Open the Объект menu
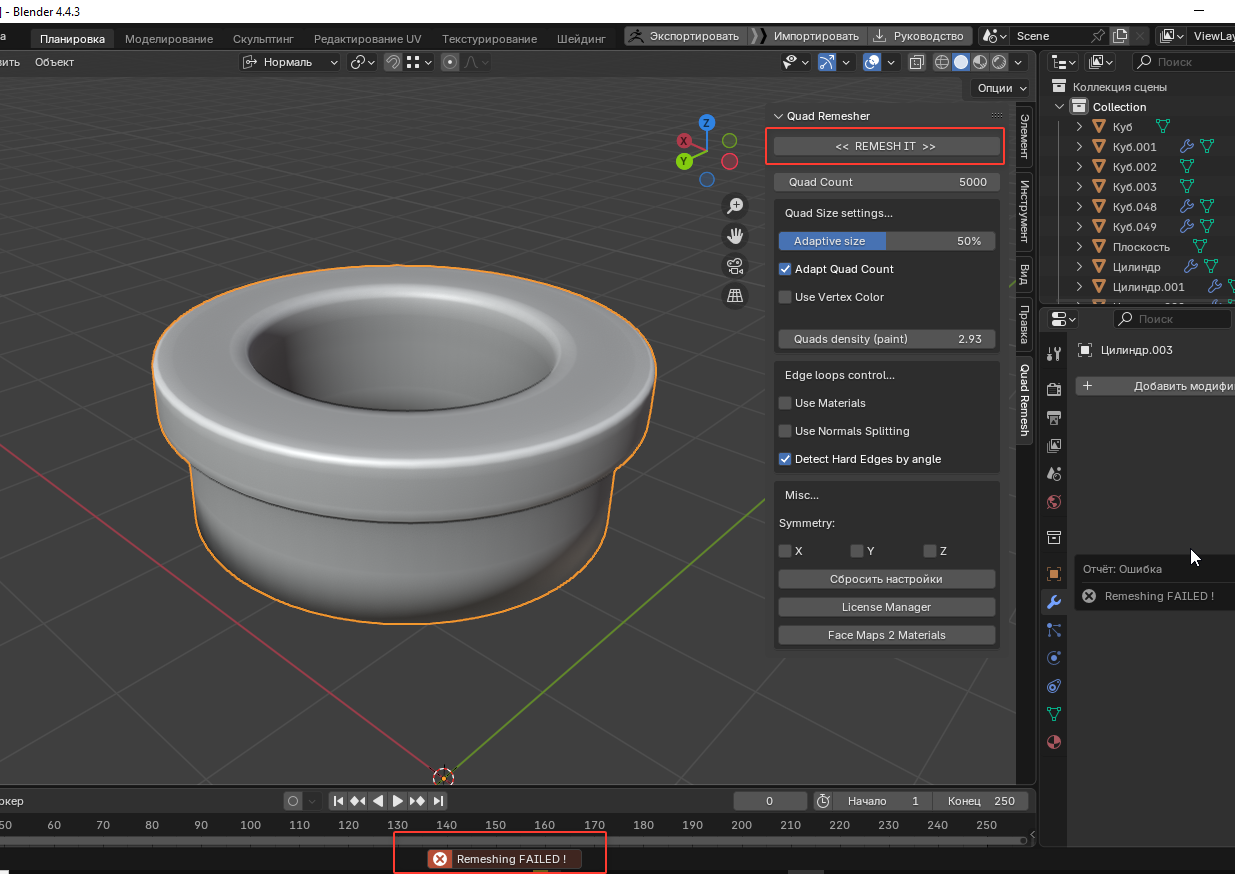 tap(54, 62)
